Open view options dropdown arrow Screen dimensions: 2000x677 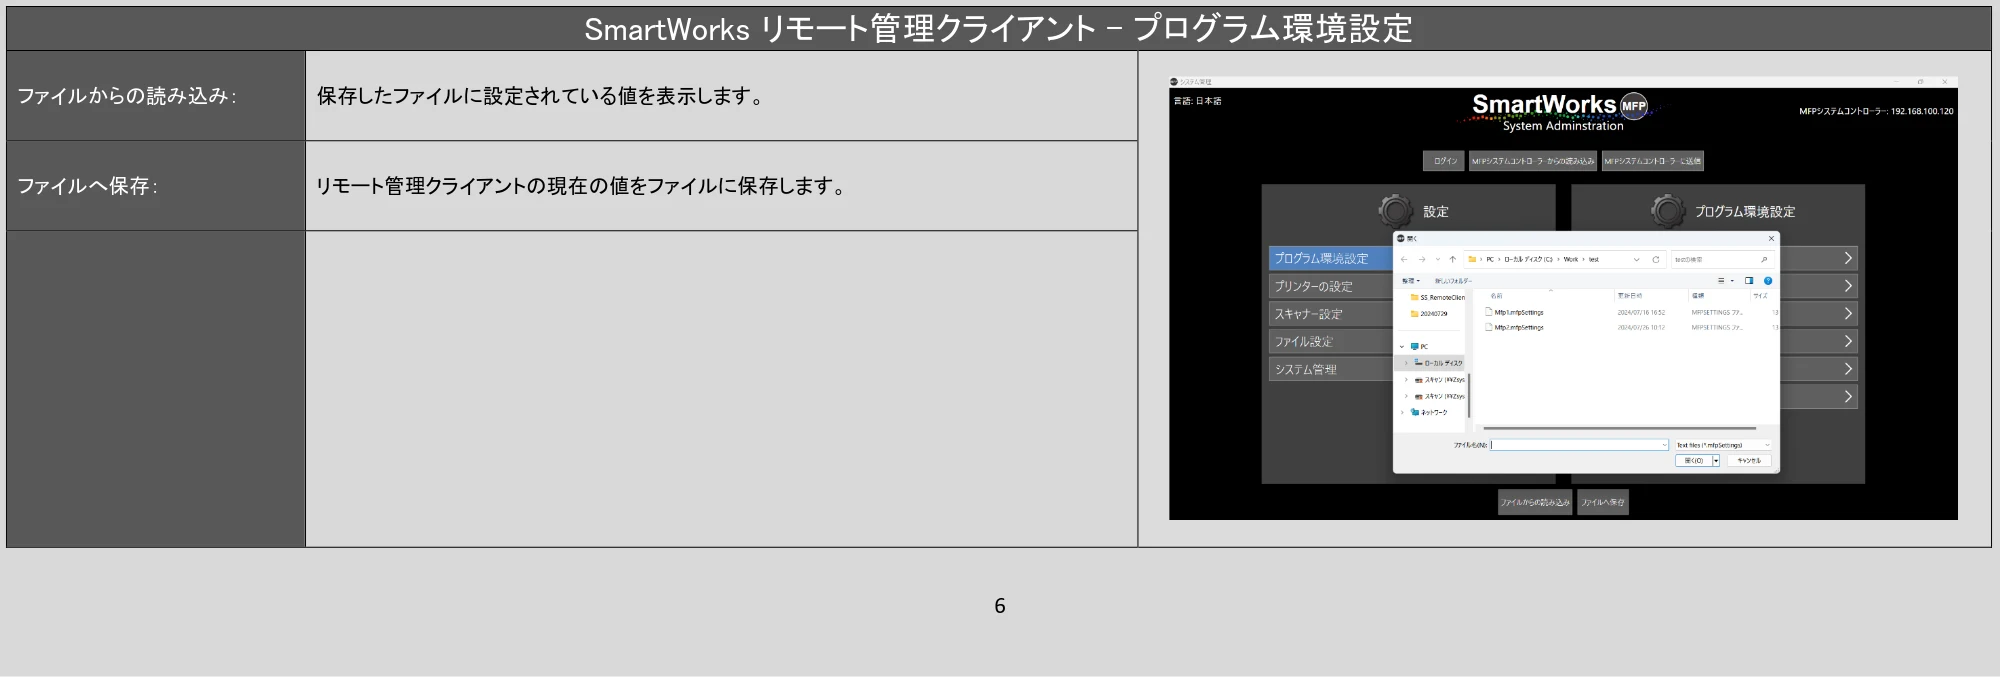(x=1732, y=281)
